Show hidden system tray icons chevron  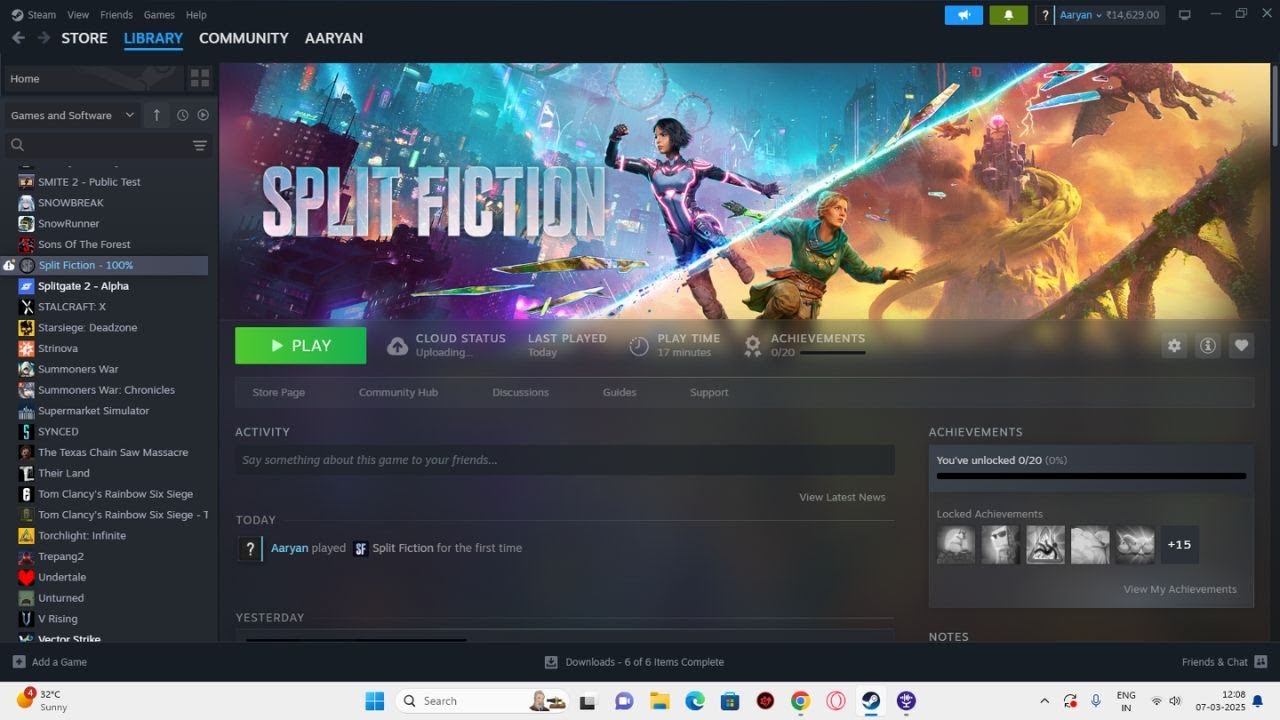click(x=1044, y=701)
